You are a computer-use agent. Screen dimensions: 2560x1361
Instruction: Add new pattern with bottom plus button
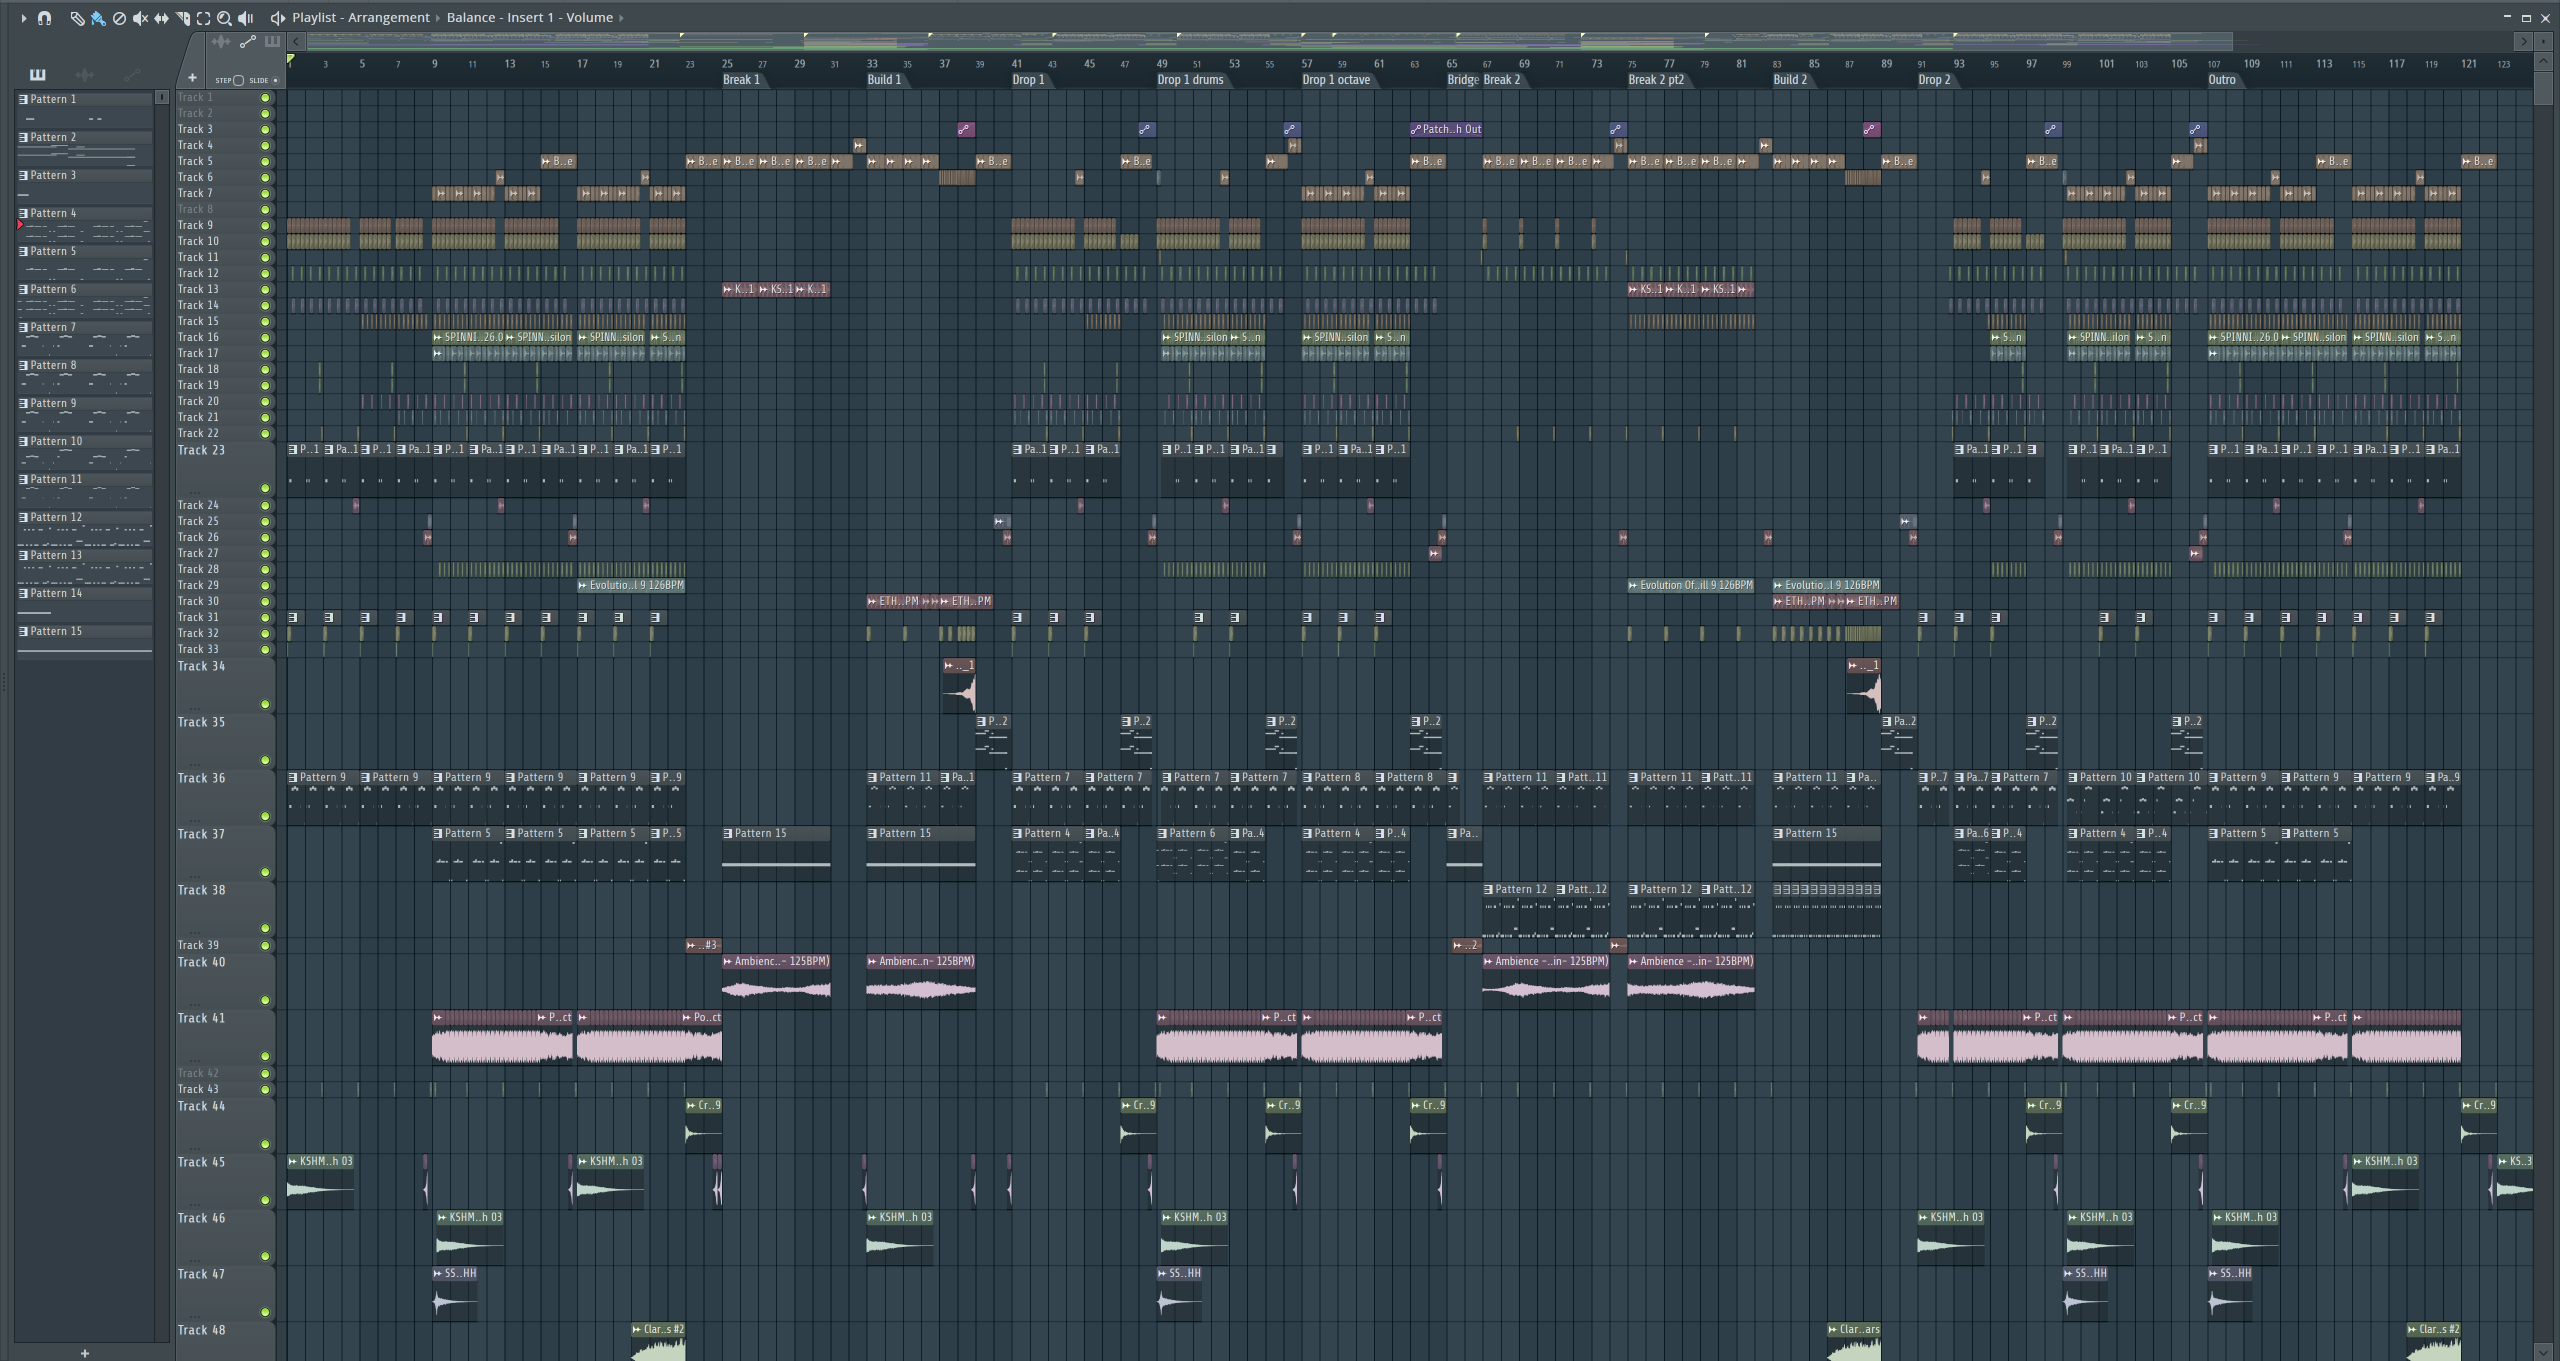[85, 1353]
